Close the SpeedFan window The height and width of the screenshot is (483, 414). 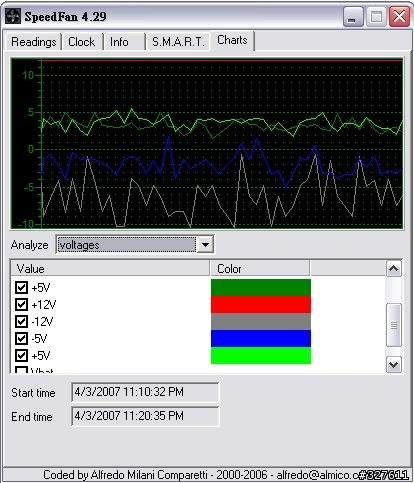click(399, 17)
